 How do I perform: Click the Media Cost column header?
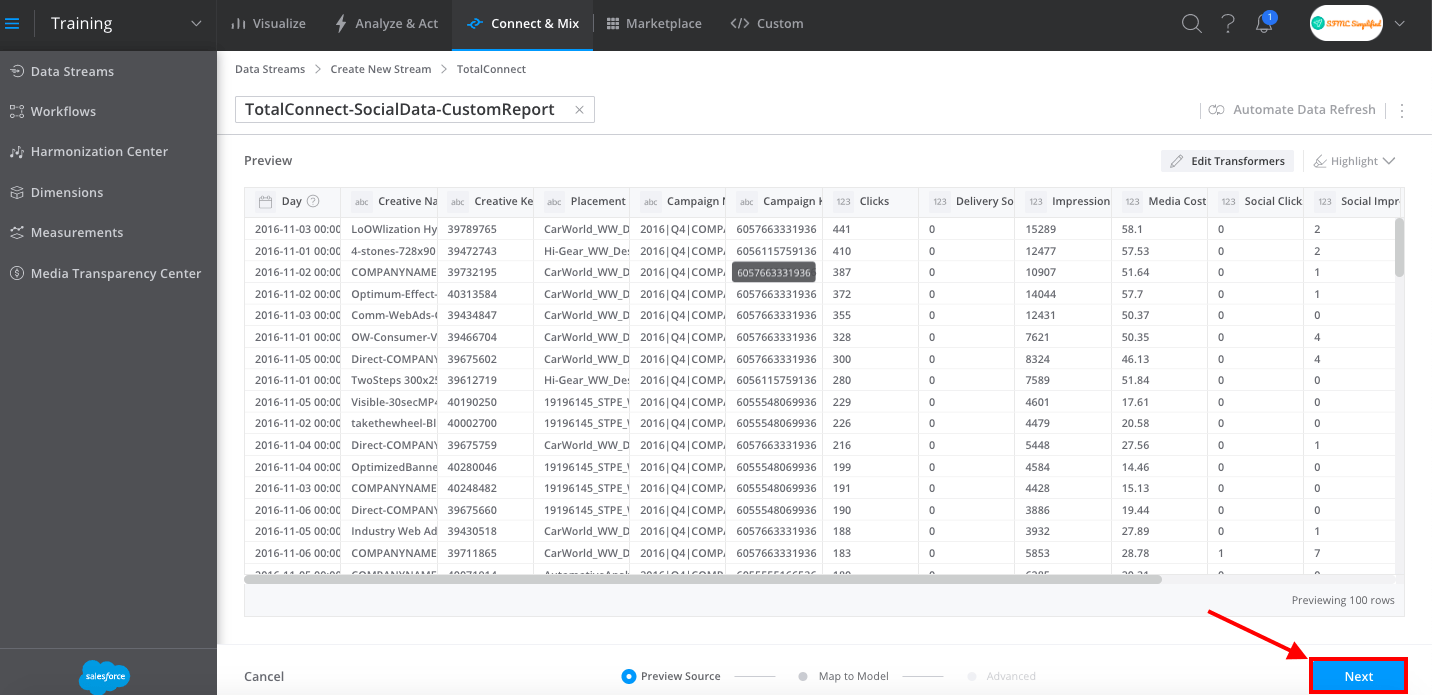(x=1159, y=202)
